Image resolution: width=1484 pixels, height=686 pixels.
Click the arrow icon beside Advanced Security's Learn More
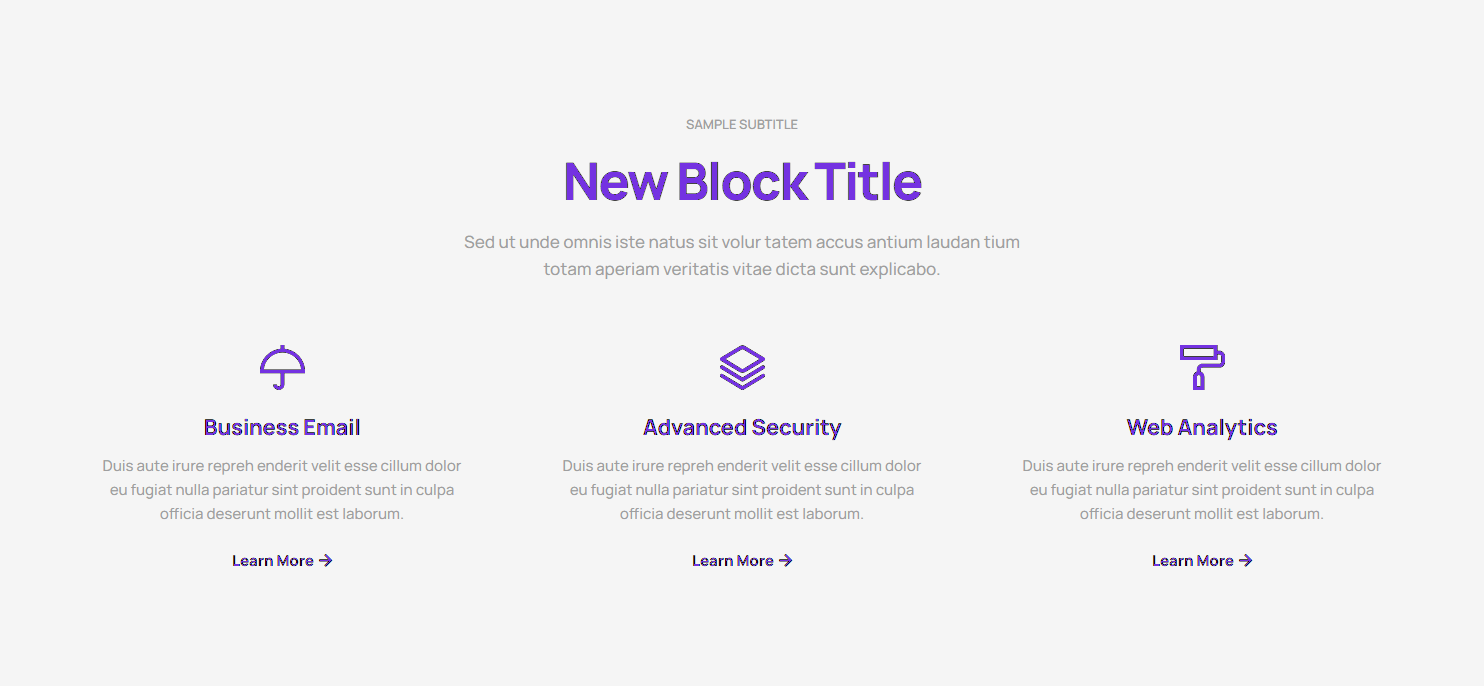point(785,561)
